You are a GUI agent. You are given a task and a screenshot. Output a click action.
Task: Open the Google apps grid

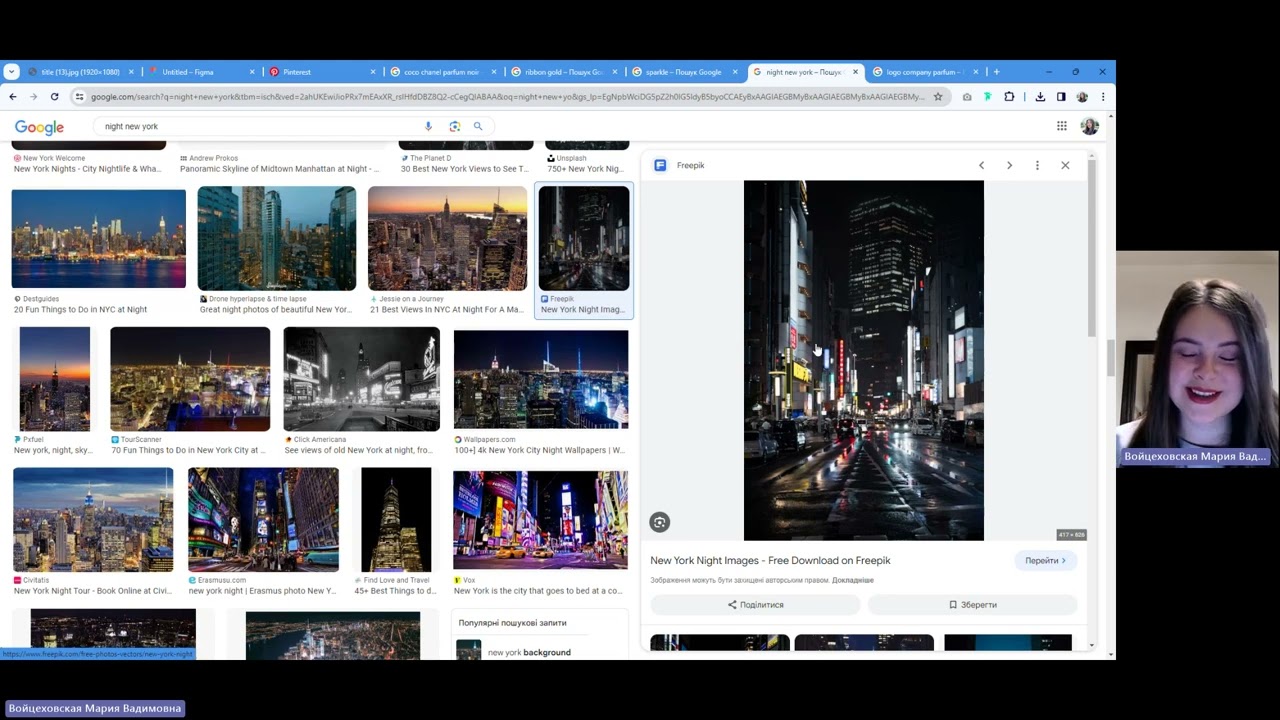1062,126
